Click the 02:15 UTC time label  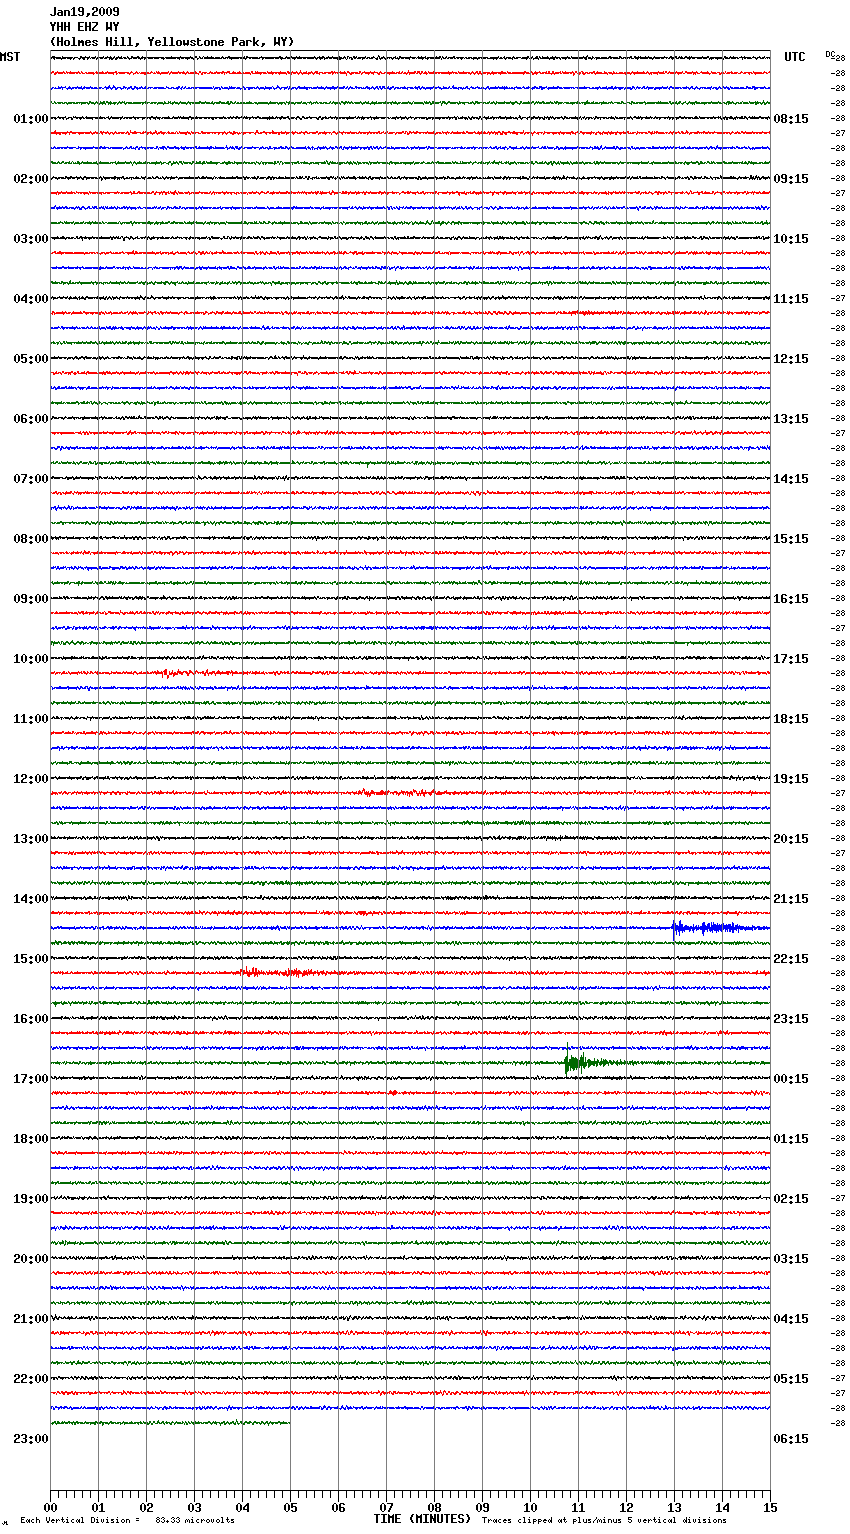point(791,1199)
